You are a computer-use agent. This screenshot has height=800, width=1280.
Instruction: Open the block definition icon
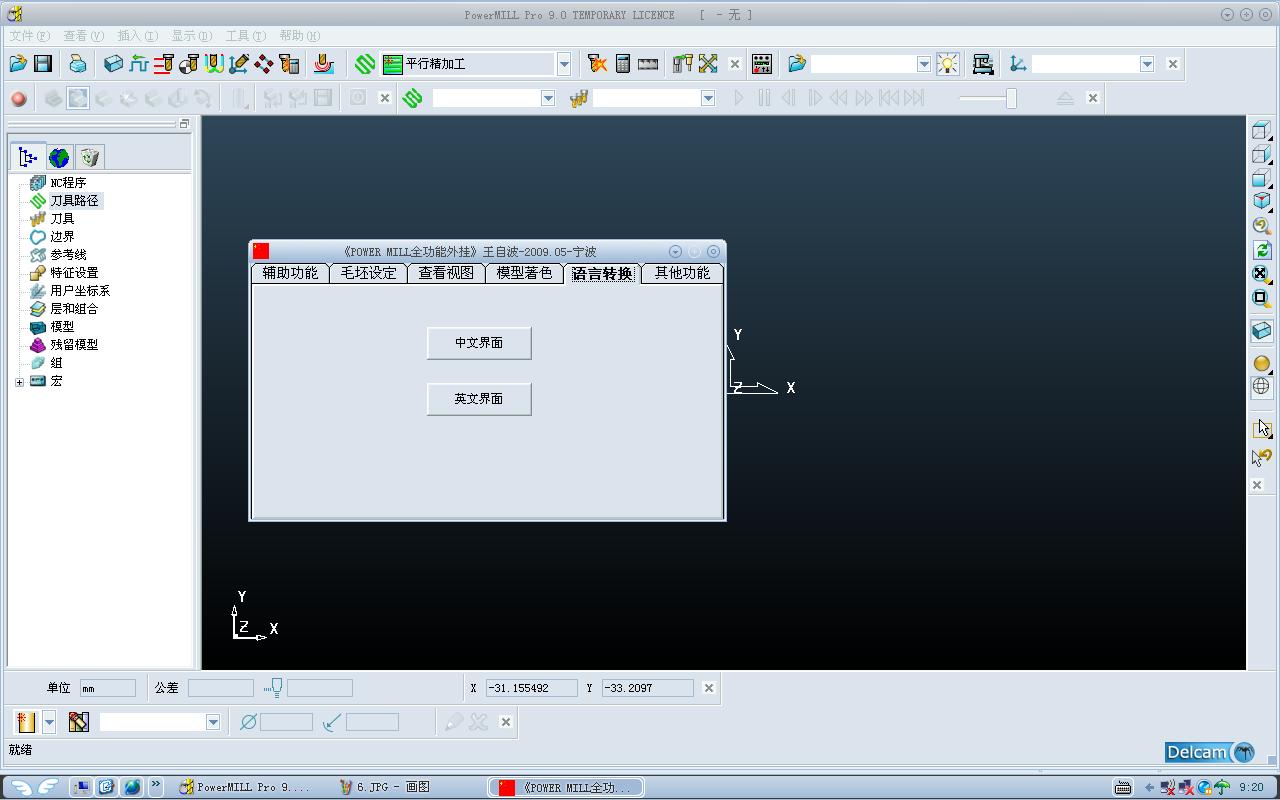113,64
